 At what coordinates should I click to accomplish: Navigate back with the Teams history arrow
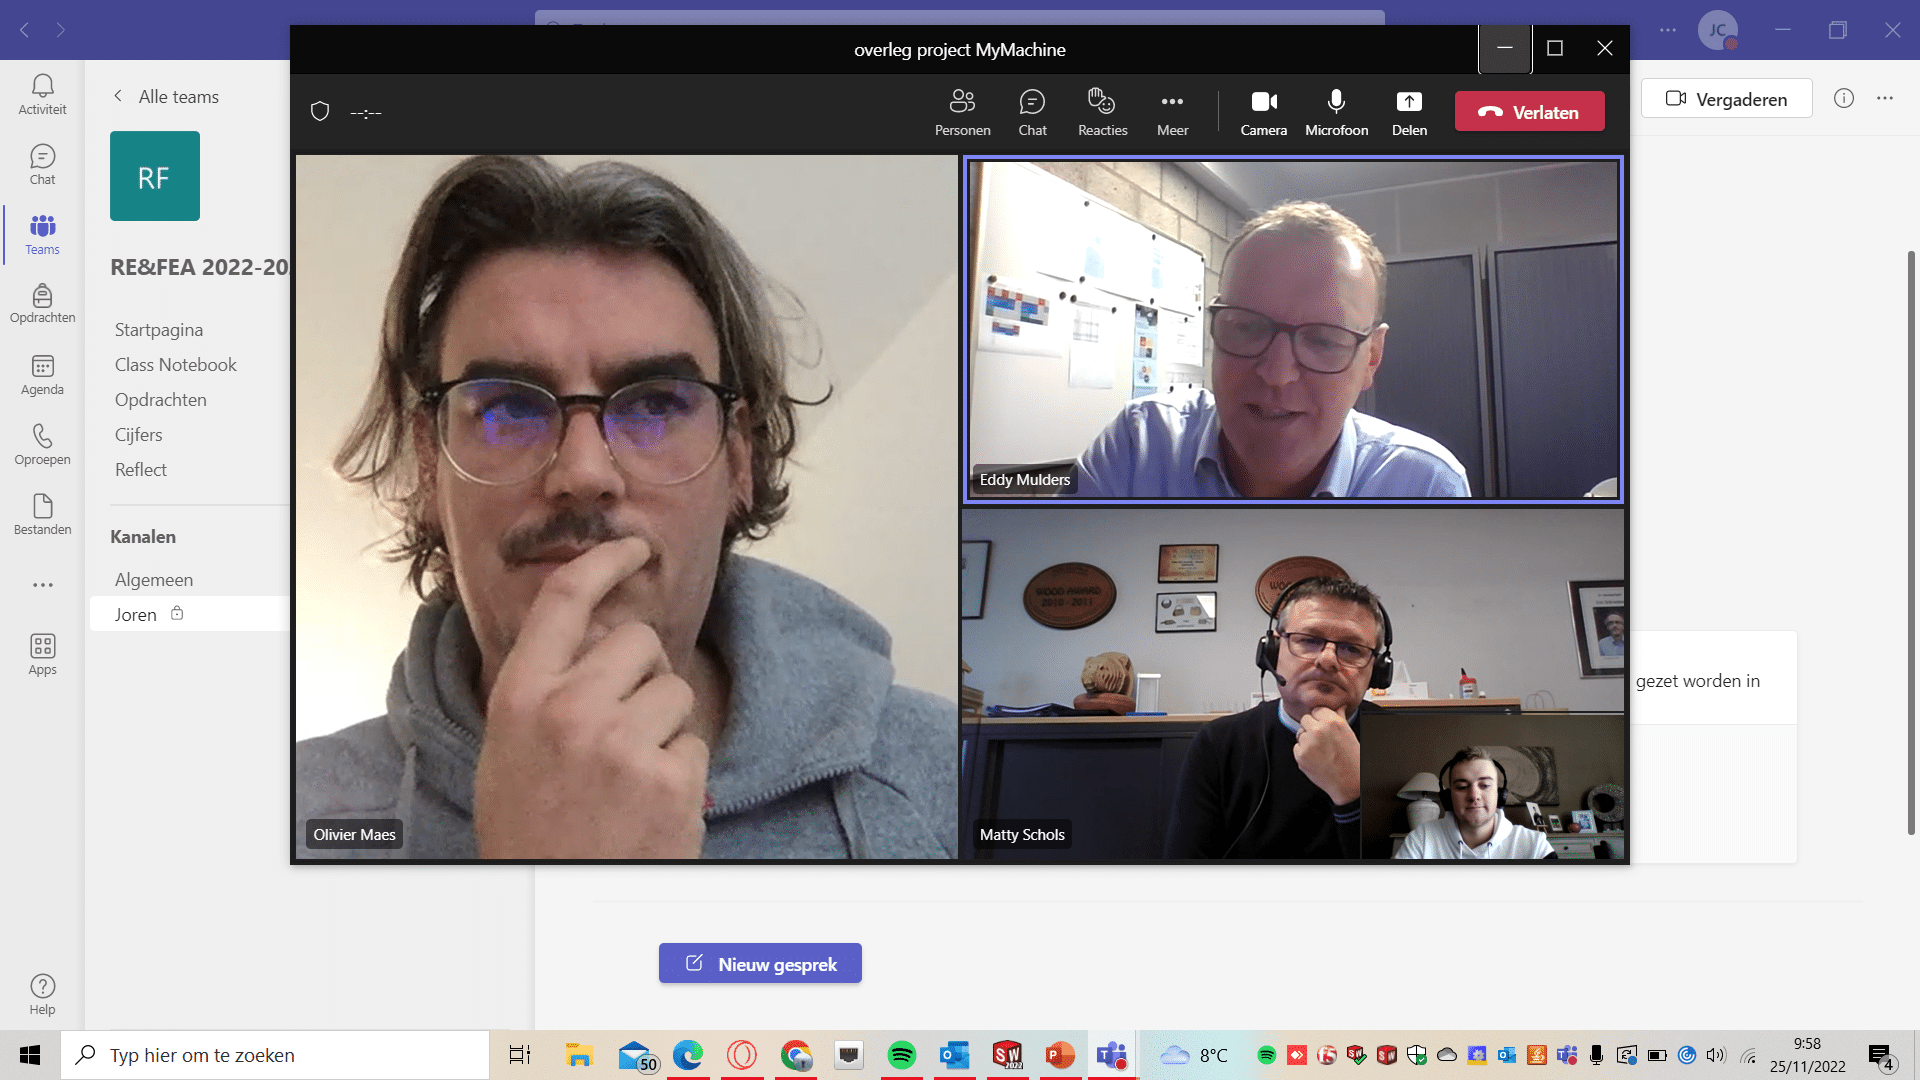tap(25, 30)
